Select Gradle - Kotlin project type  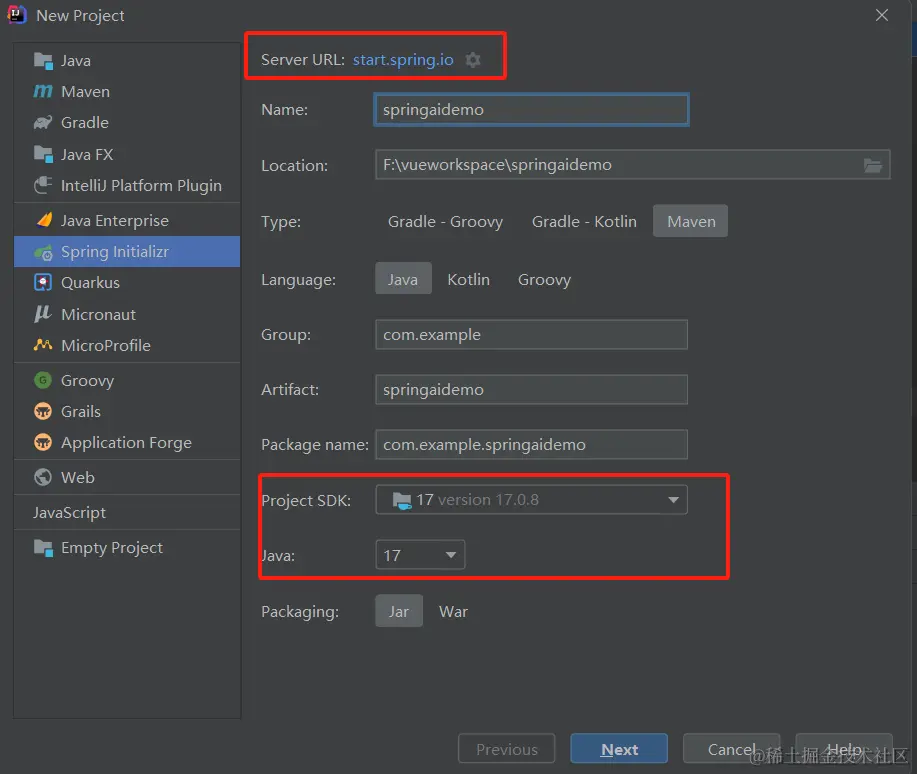584,222
